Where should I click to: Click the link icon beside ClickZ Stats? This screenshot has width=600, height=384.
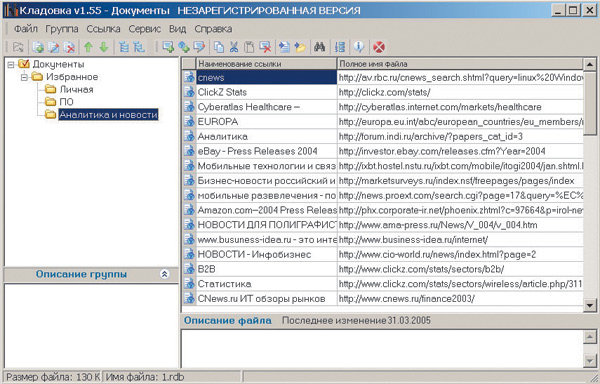point(189,92)
